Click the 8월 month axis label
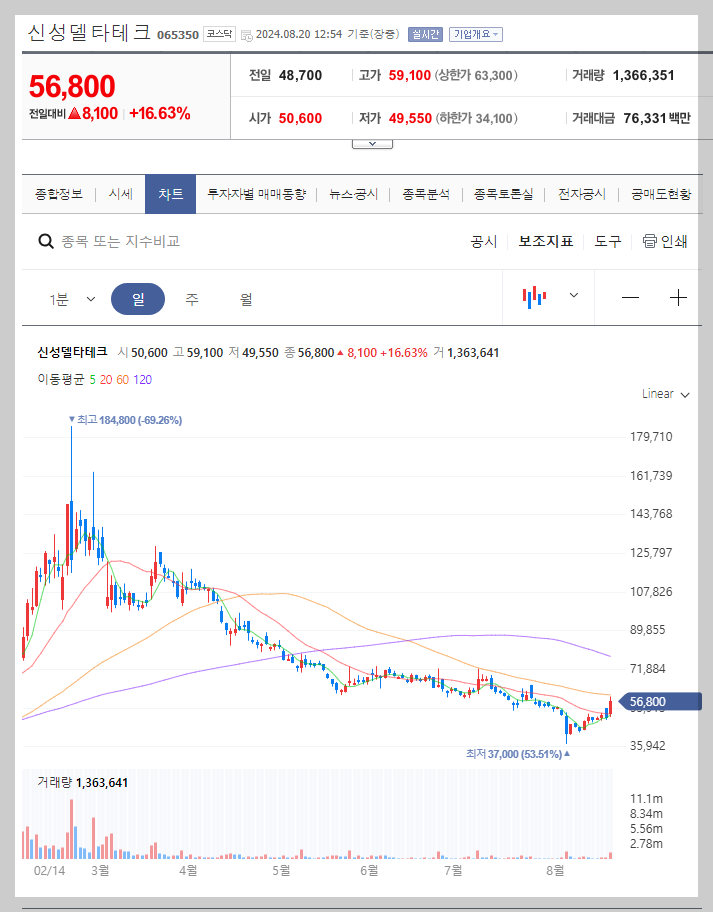Viewport: 713px width, 912px height. coord(555,870)
